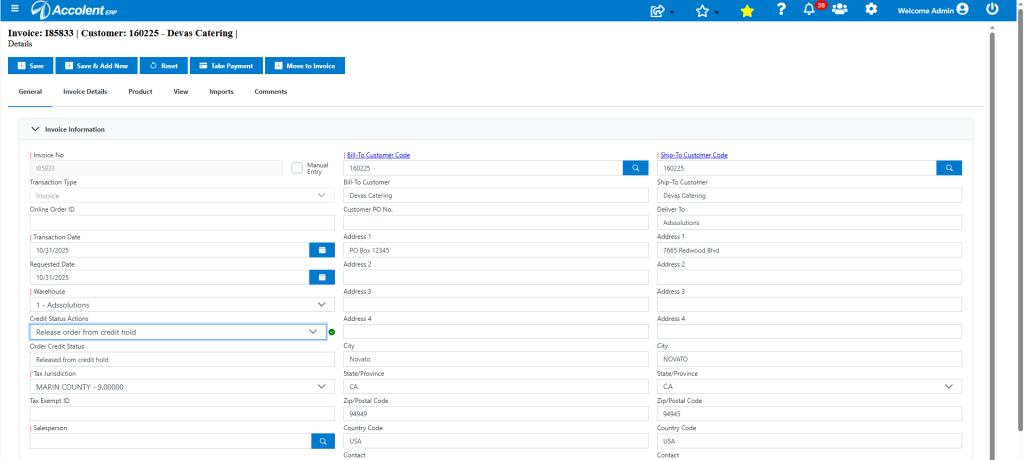Collapse the Invoice Information section
Image resolution: width=1024 pixels, height=460 pixels.
(36, 129)
